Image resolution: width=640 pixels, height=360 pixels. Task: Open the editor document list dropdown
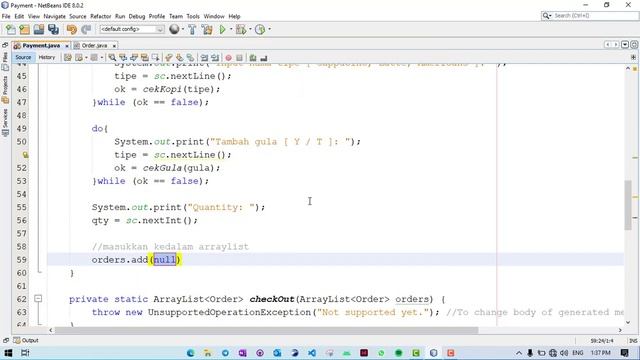[625, 44]
